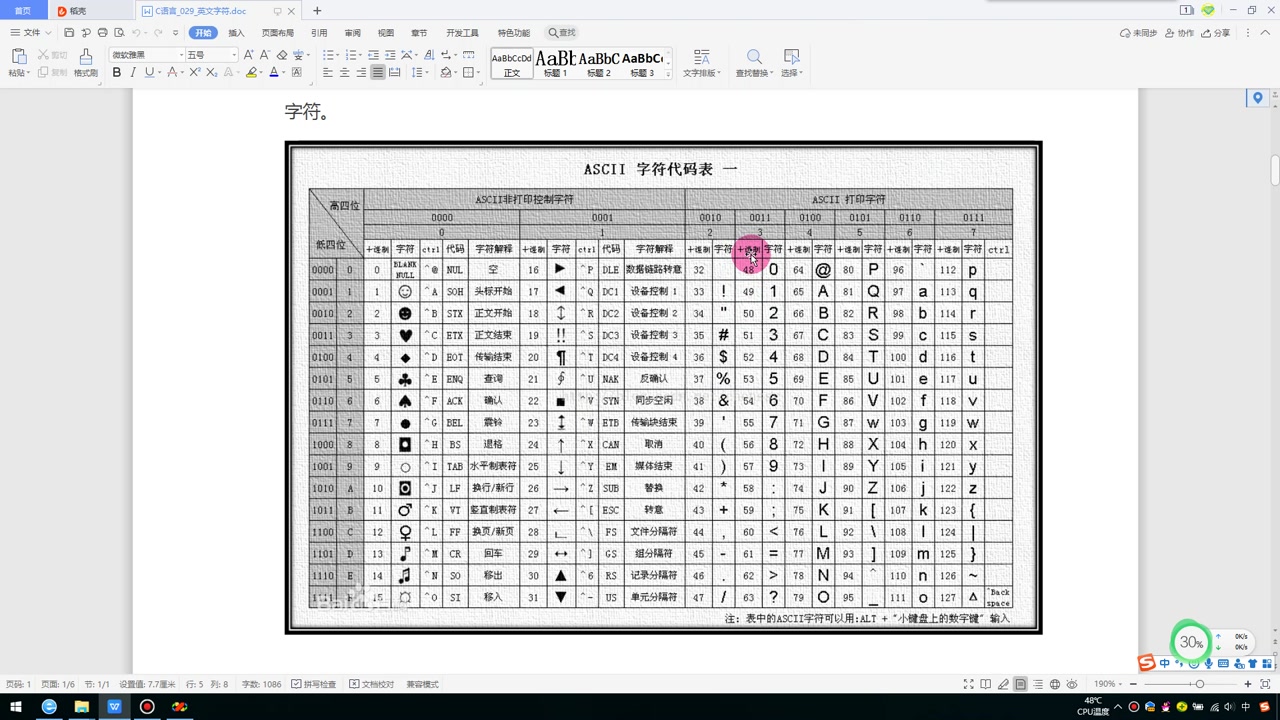1280x720 pixels.
Task: Click the Save icon in quick access toolbar
Action: [x=69, y=32]
